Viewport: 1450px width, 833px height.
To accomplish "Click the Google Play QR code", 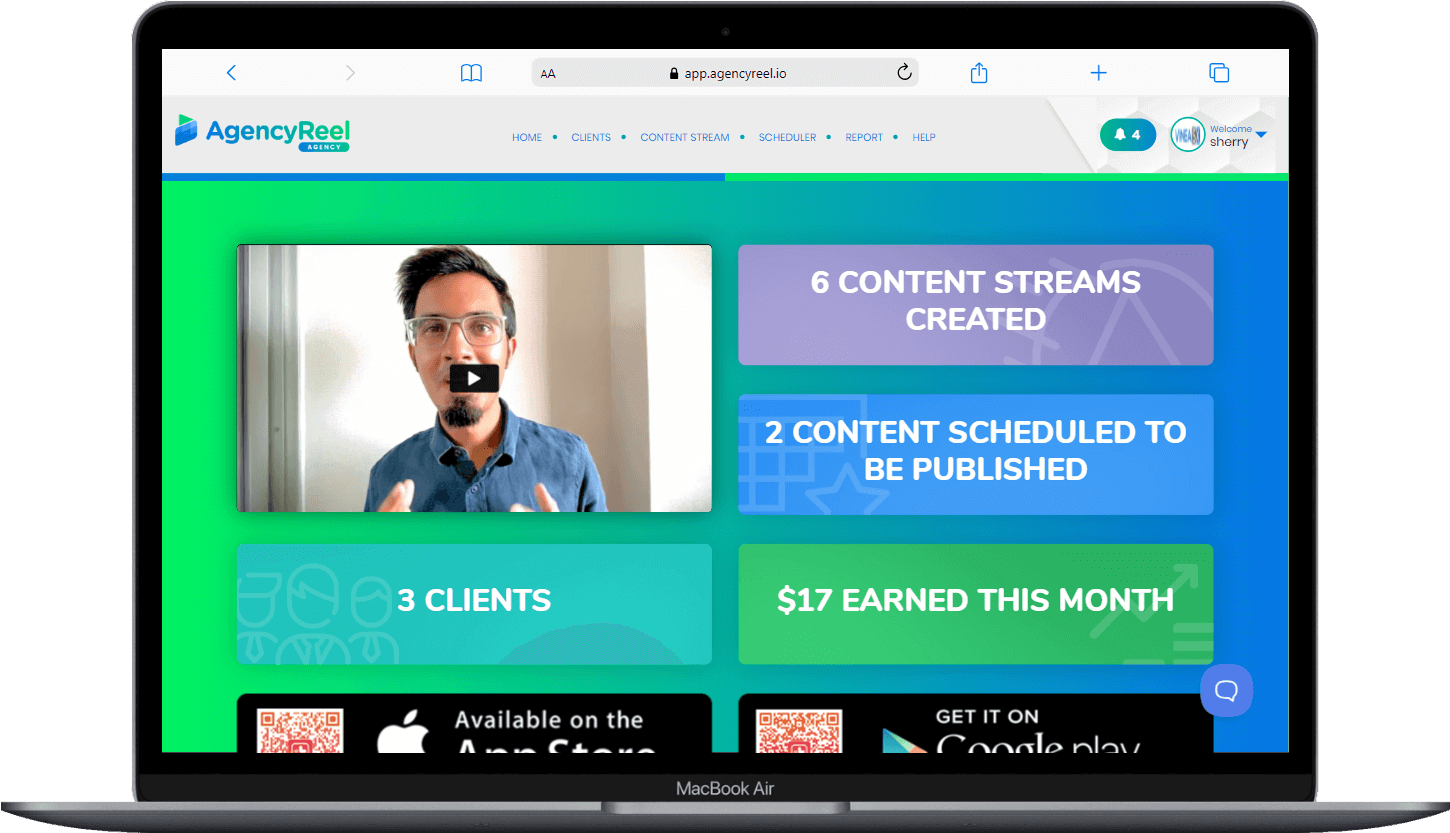I will (x=799, y=731).
